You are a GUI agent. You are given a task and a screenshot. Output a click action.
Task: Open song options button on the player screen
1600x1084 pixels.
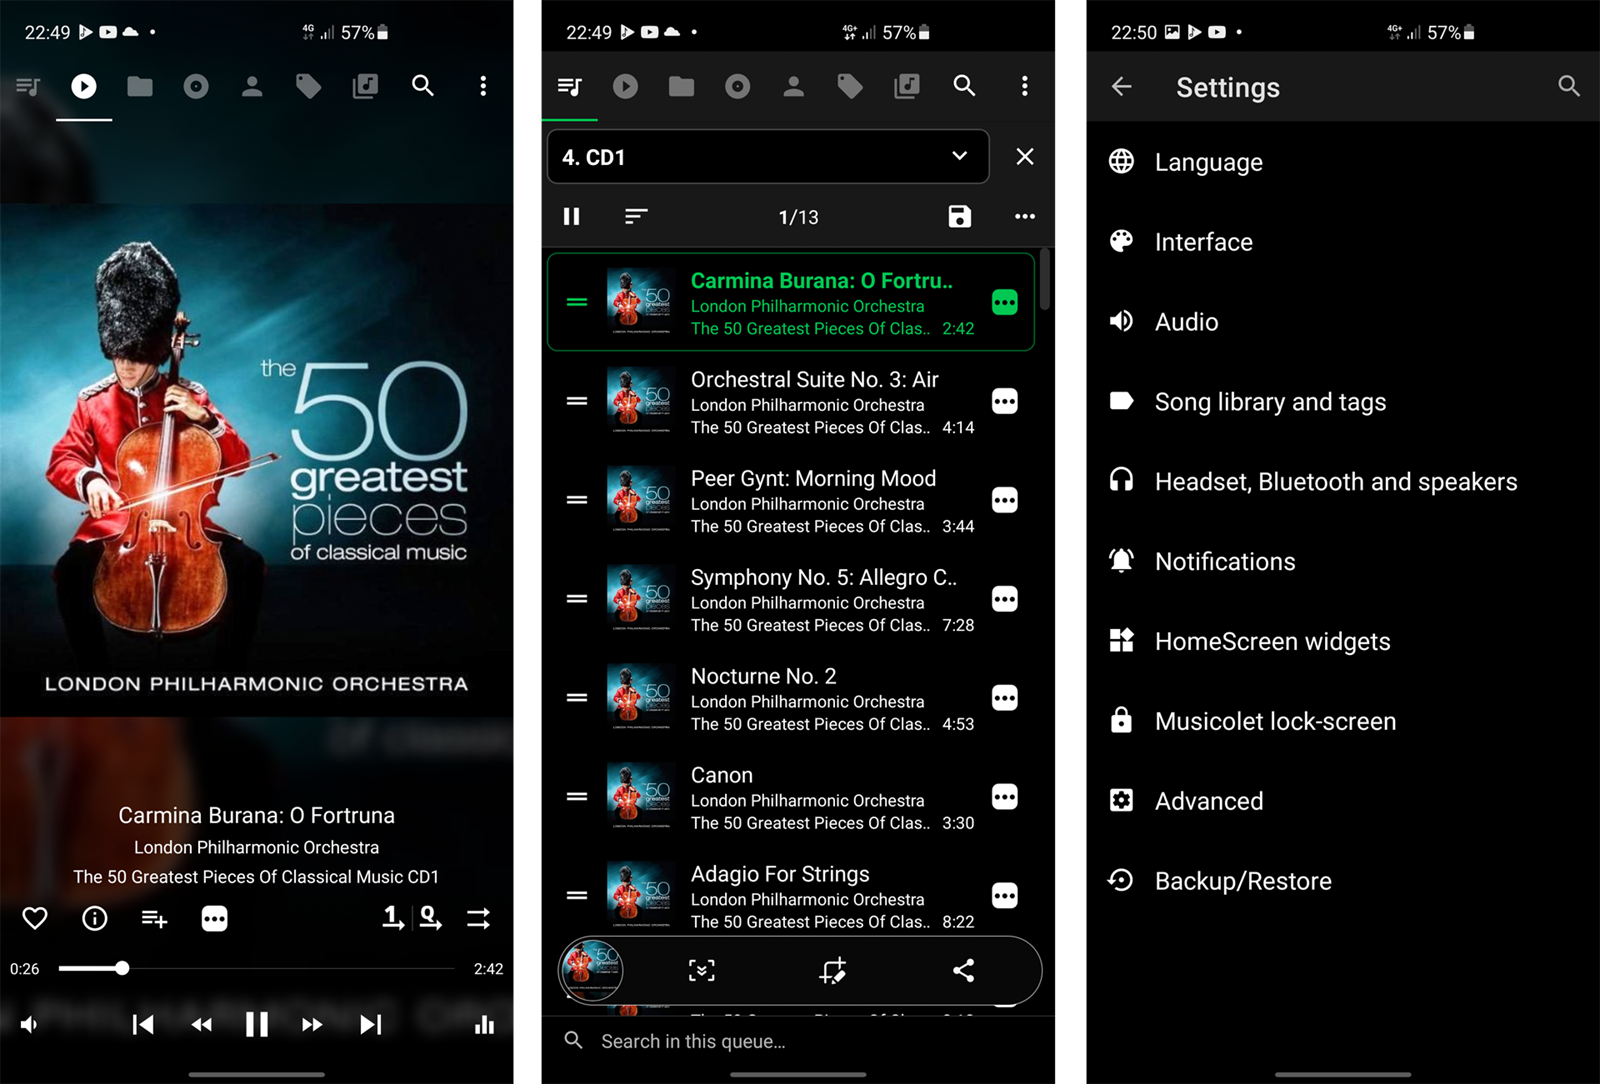[214, 918]
